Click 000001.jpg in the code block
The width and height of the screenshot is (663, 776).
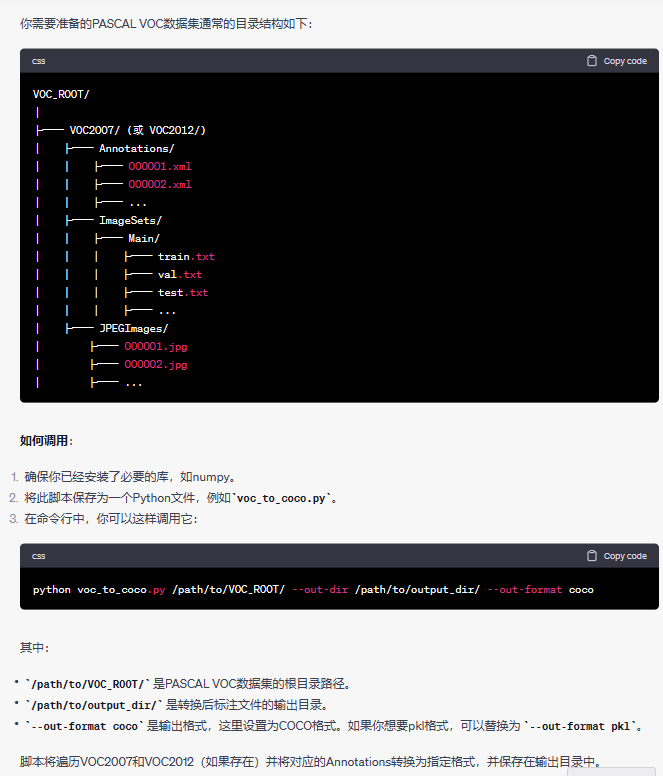(x=156, y=346)
